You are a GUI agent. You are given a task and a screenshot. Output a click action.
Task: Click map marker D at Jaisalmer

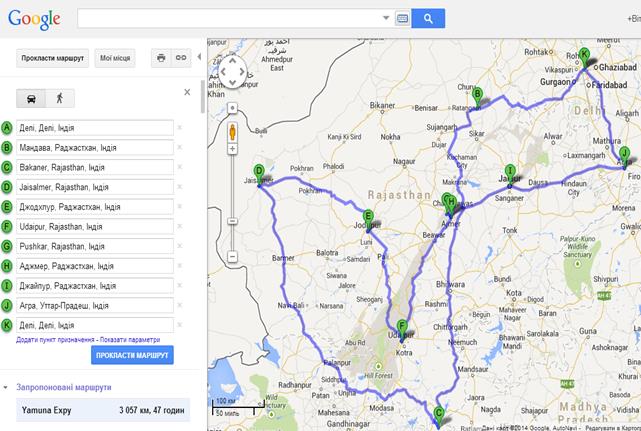259,175
